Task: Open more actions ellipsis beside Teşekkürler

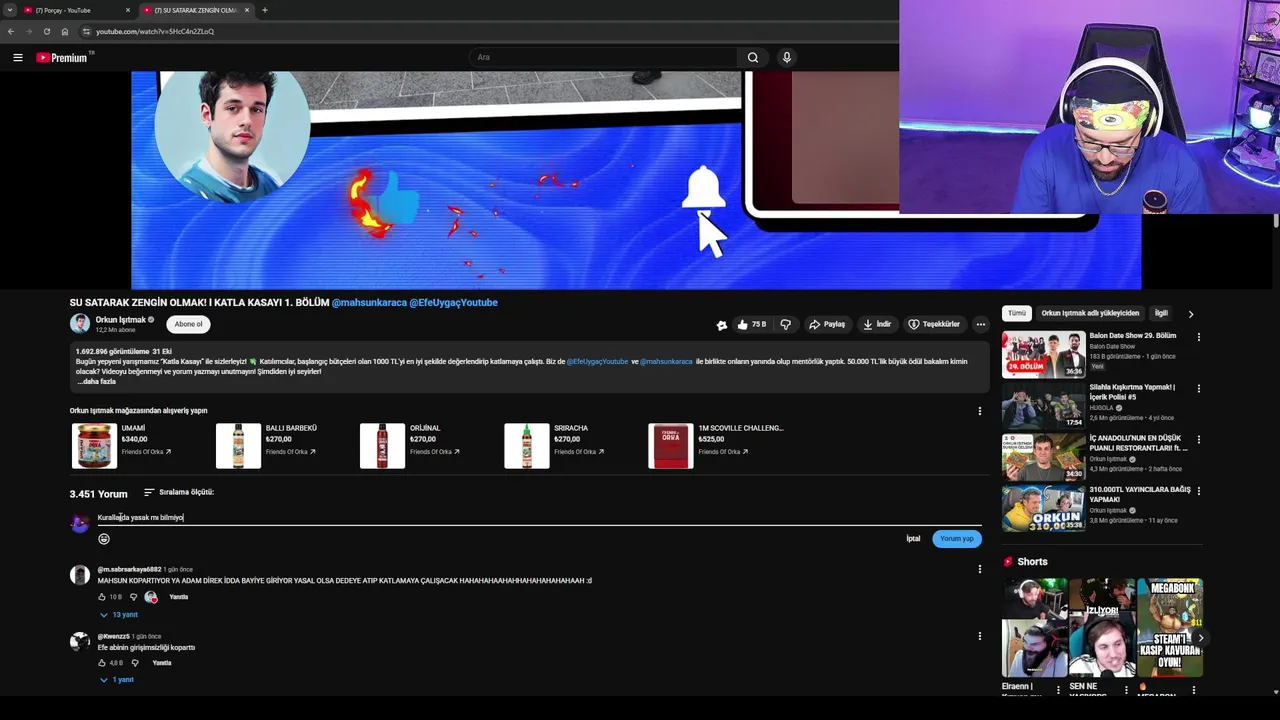Action: tap(981, 324)
